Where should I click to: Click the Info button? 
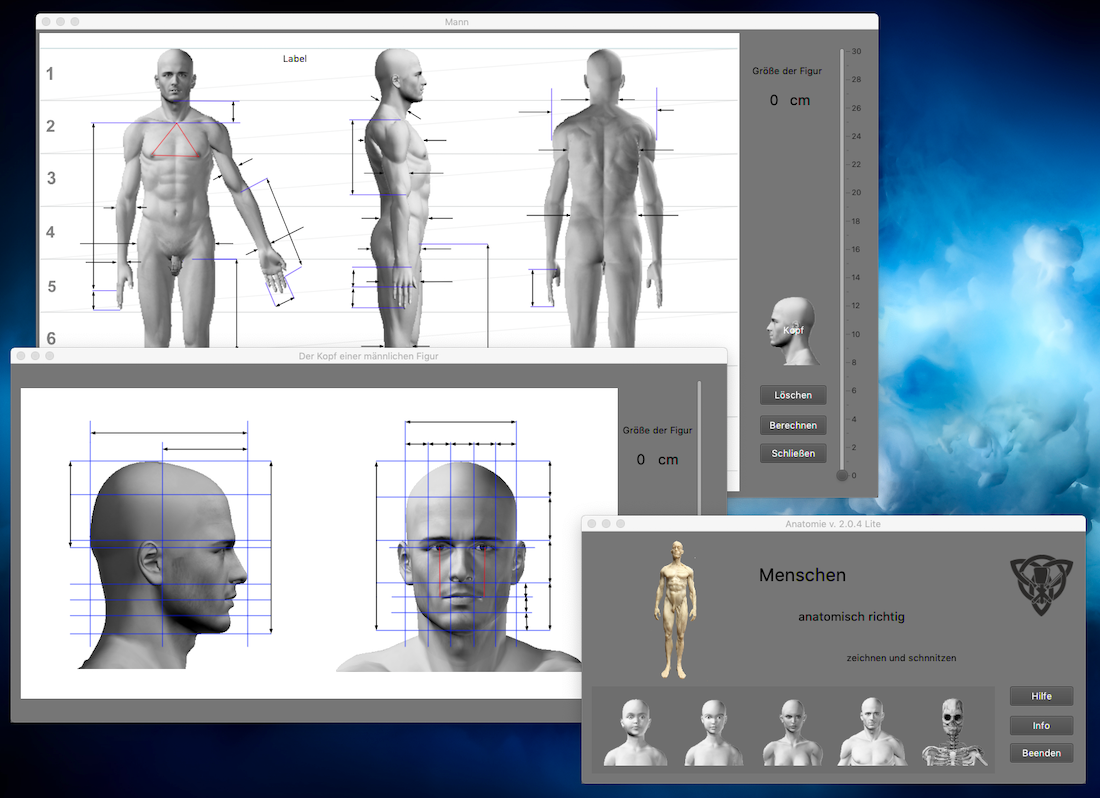(1041, 725)
